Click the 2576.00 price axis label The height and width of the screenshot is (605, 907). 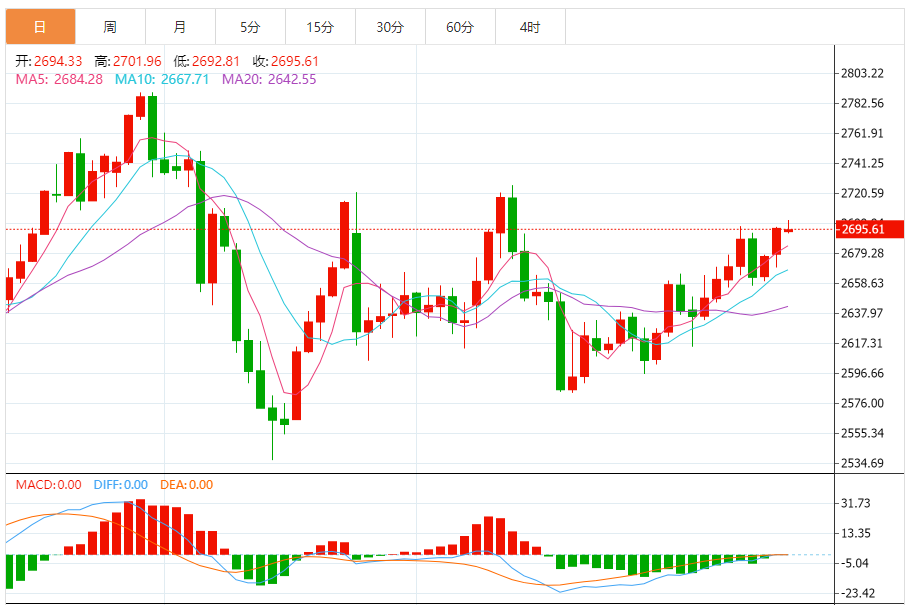[x=862, y=403]
